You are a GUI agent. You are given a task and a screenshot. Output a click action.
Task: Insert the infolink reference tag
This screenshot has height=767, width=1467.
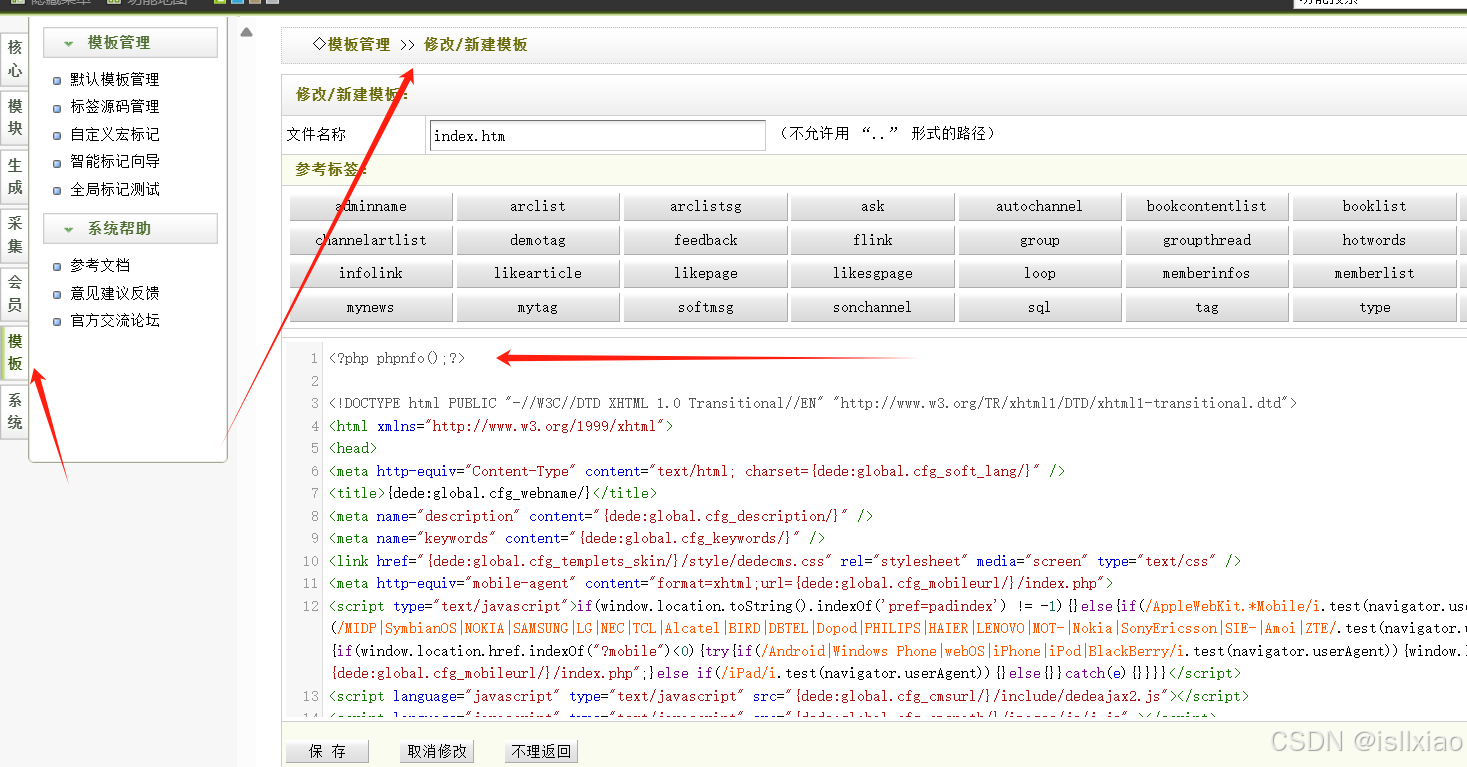[370, 273]
